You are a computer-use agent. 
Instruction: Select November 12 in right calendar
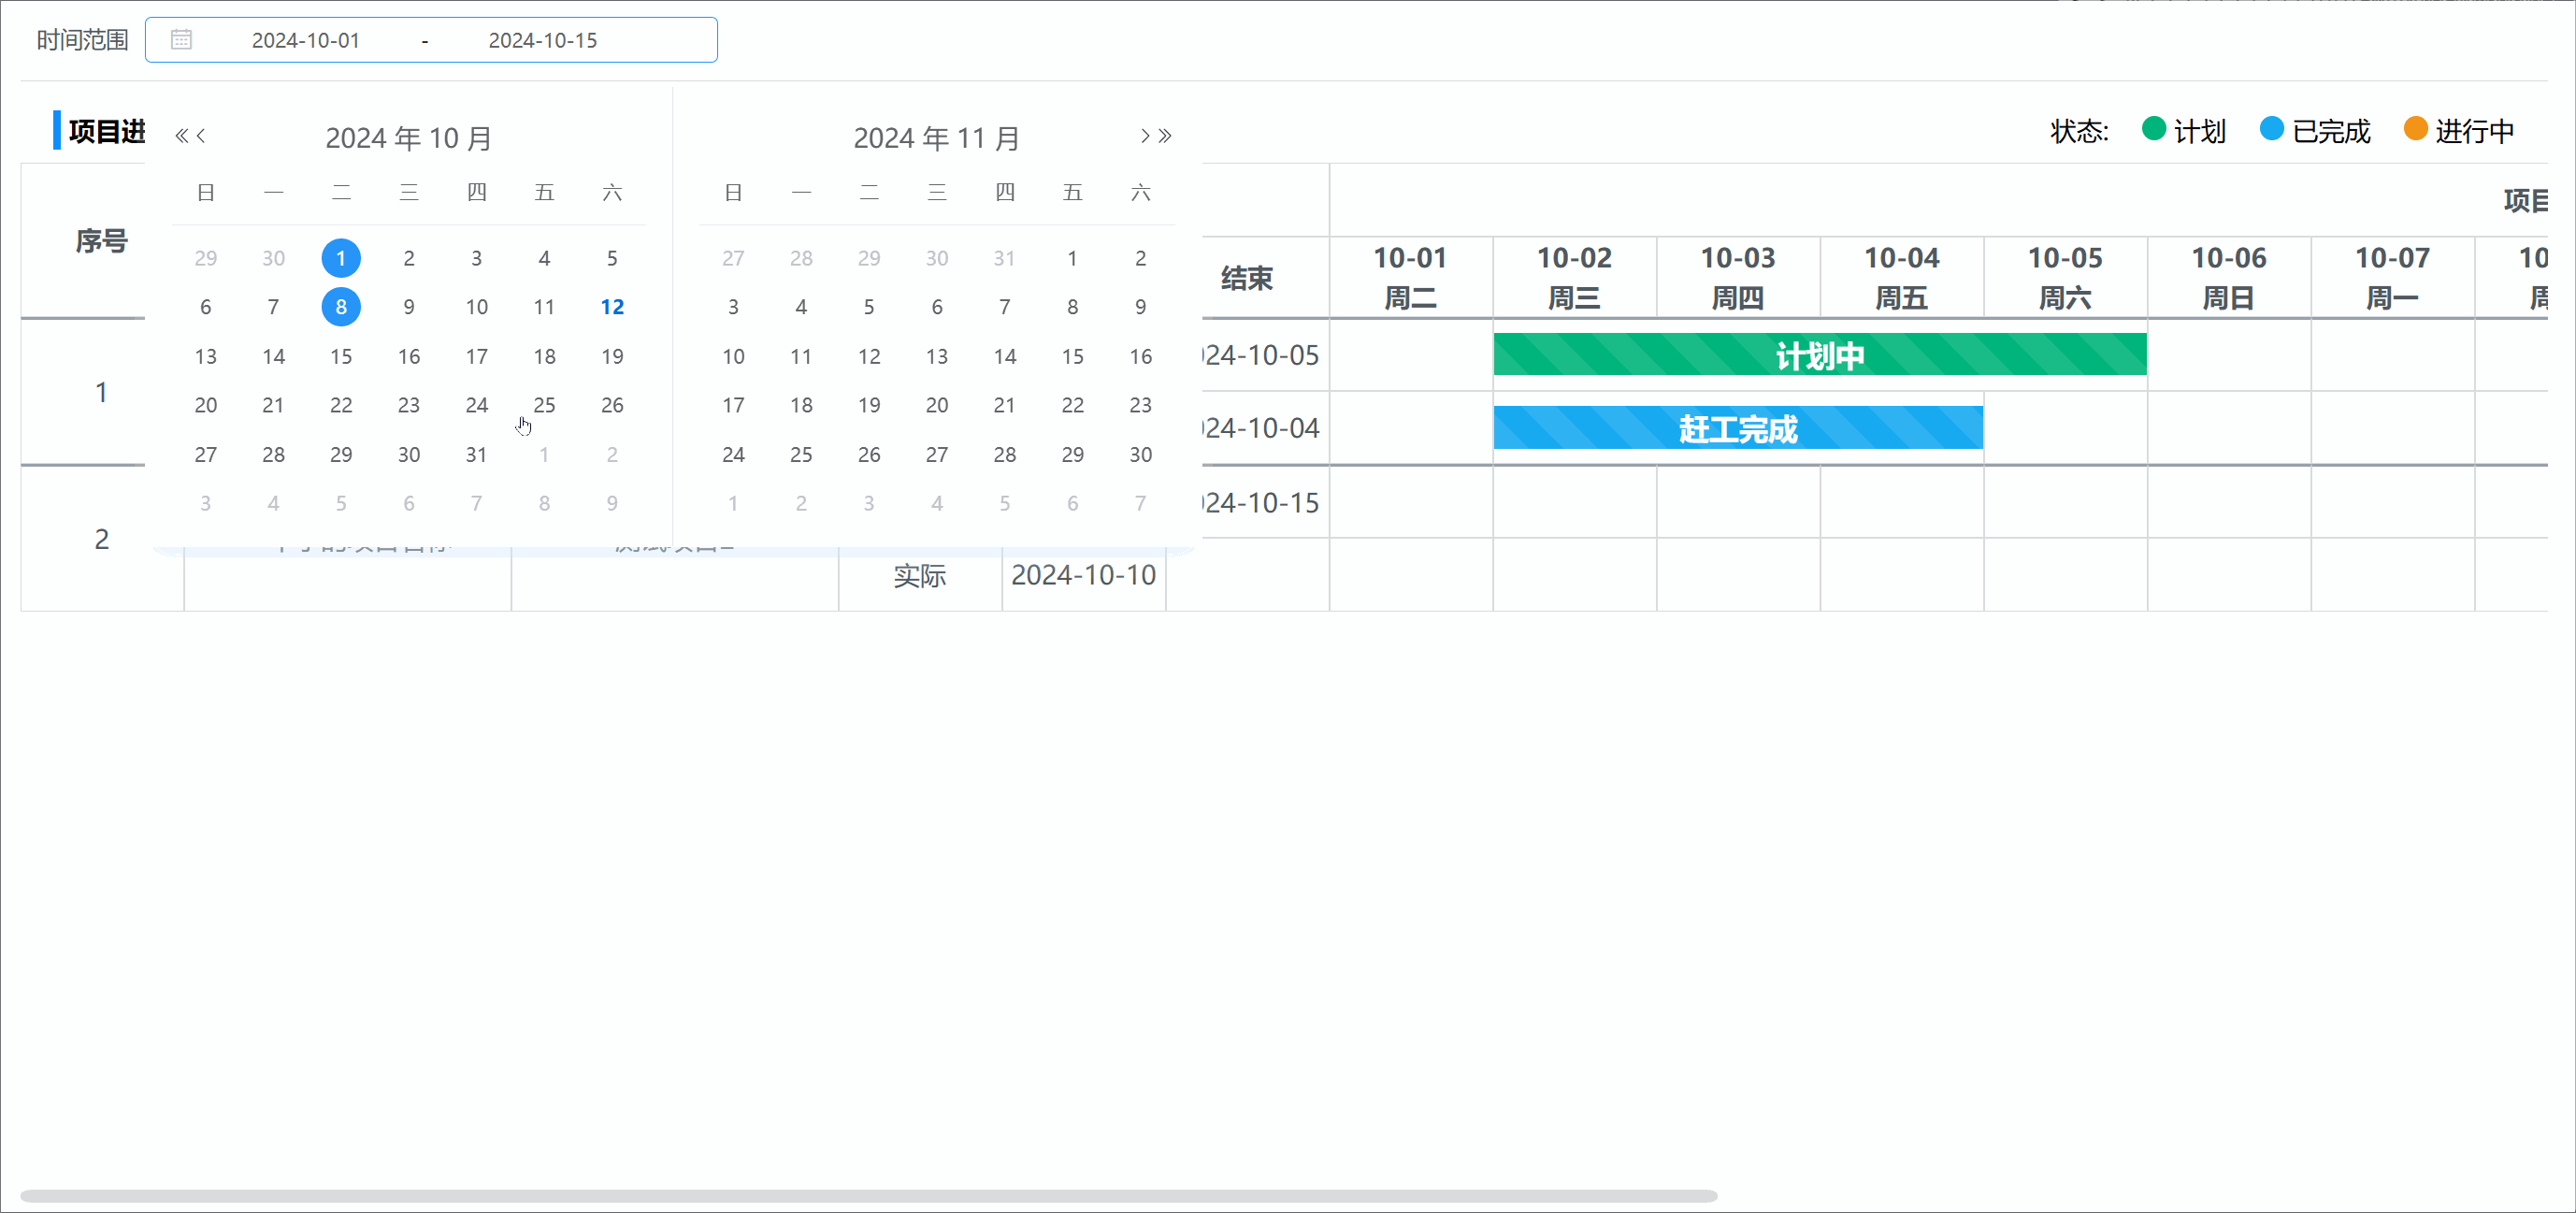point(869,356)
